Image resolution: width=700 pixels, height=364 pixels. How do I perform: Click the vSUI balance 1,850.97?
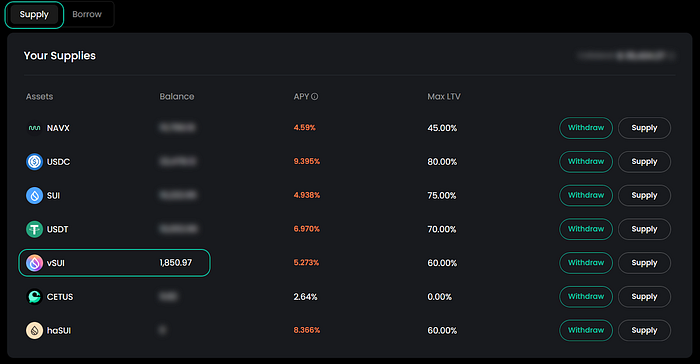click(x=176, y=263)
